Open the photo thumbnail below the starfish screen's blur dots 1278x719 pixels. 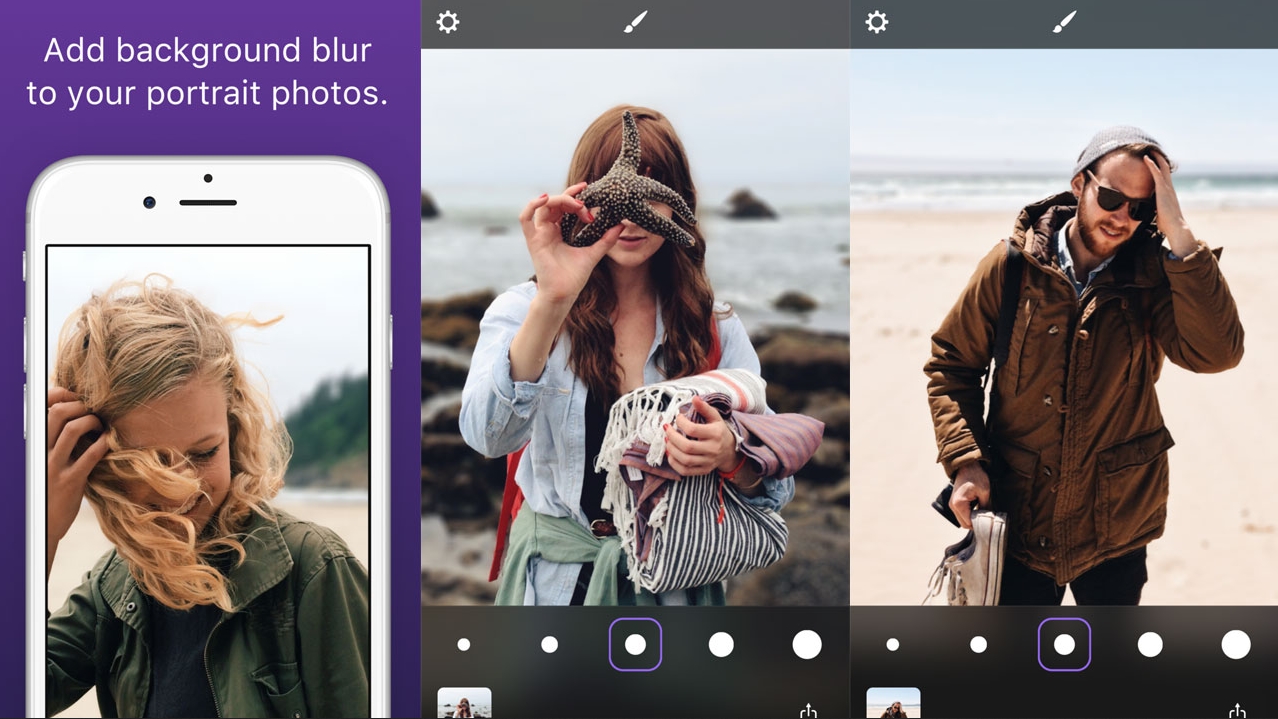click(465, 703)
